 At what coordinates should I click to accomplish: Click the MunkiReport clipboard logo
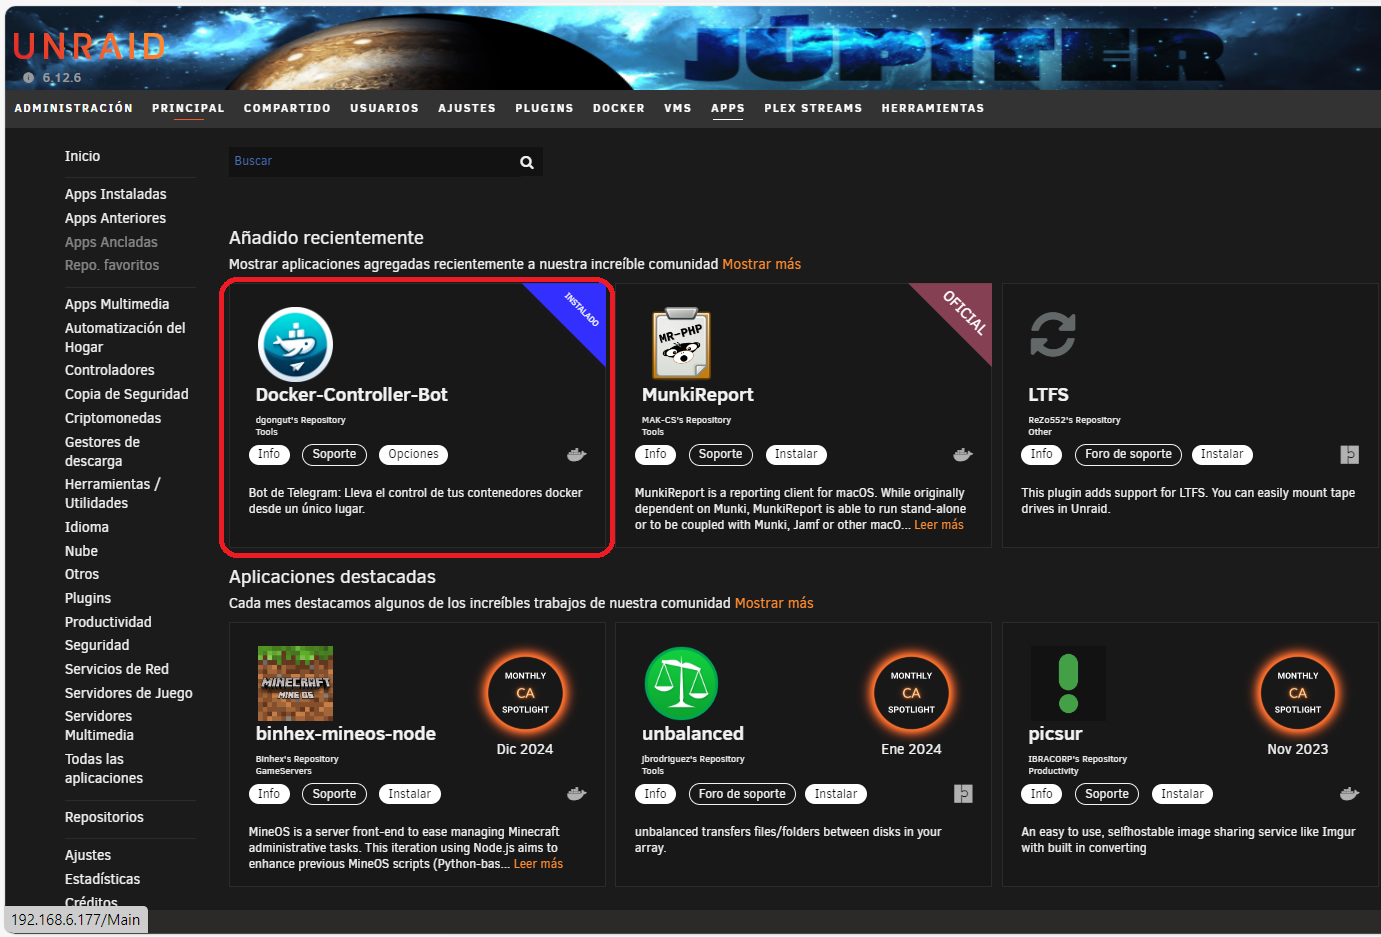(681, 344)
